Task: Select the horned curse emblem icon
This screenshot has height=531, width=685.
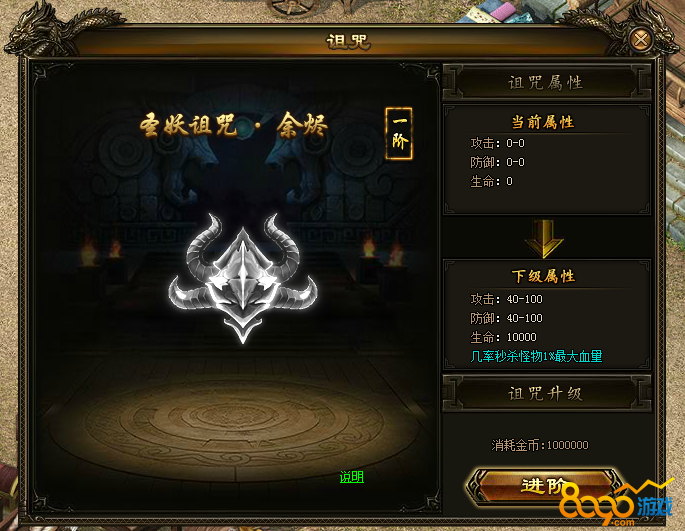Action: [243, 278]
